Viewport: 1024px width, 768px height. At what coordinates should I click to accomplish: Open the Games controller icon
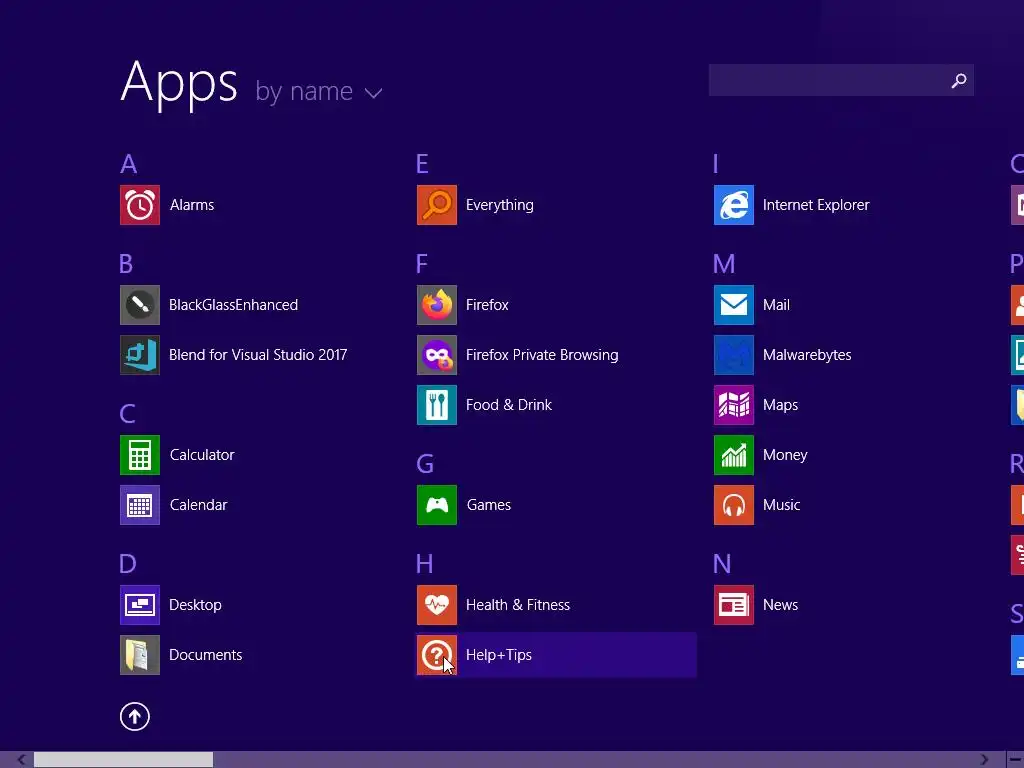[x=437, y=505]
